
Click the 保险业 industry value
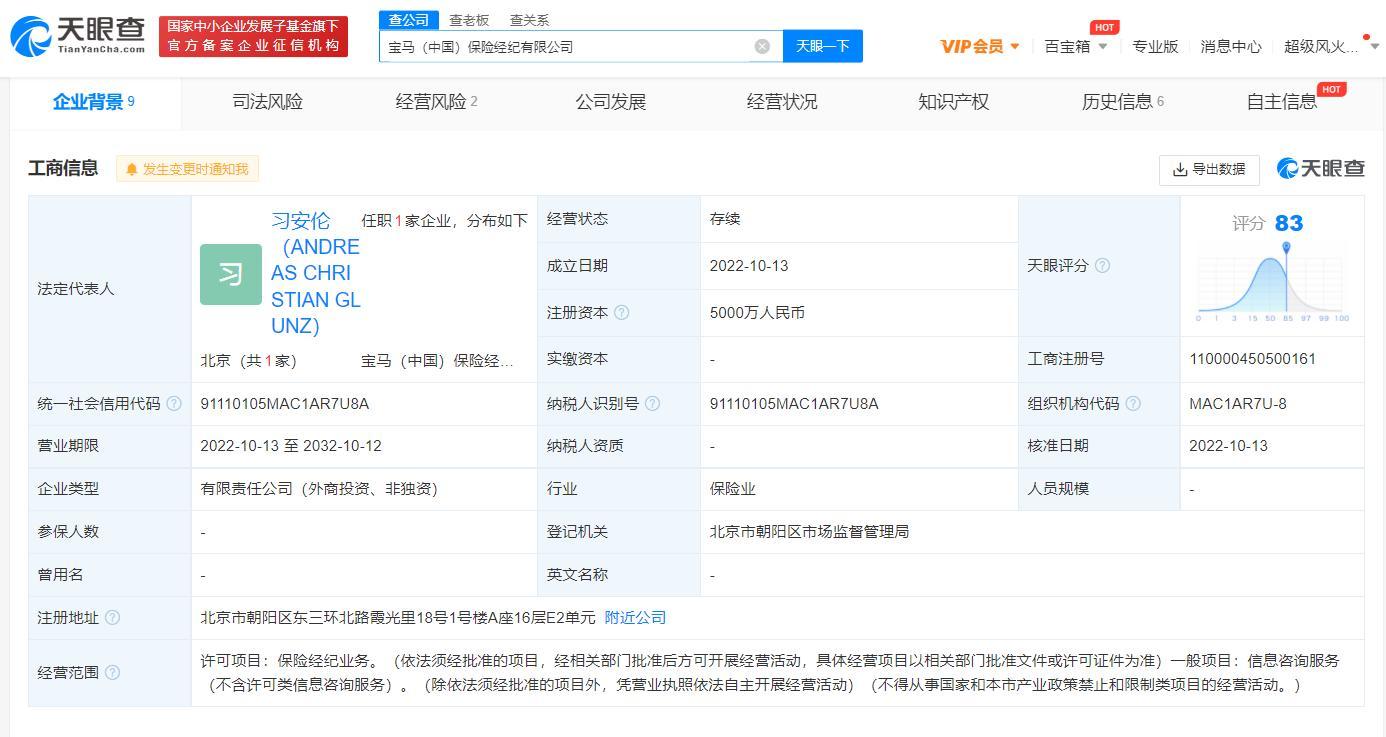point(733,489)
